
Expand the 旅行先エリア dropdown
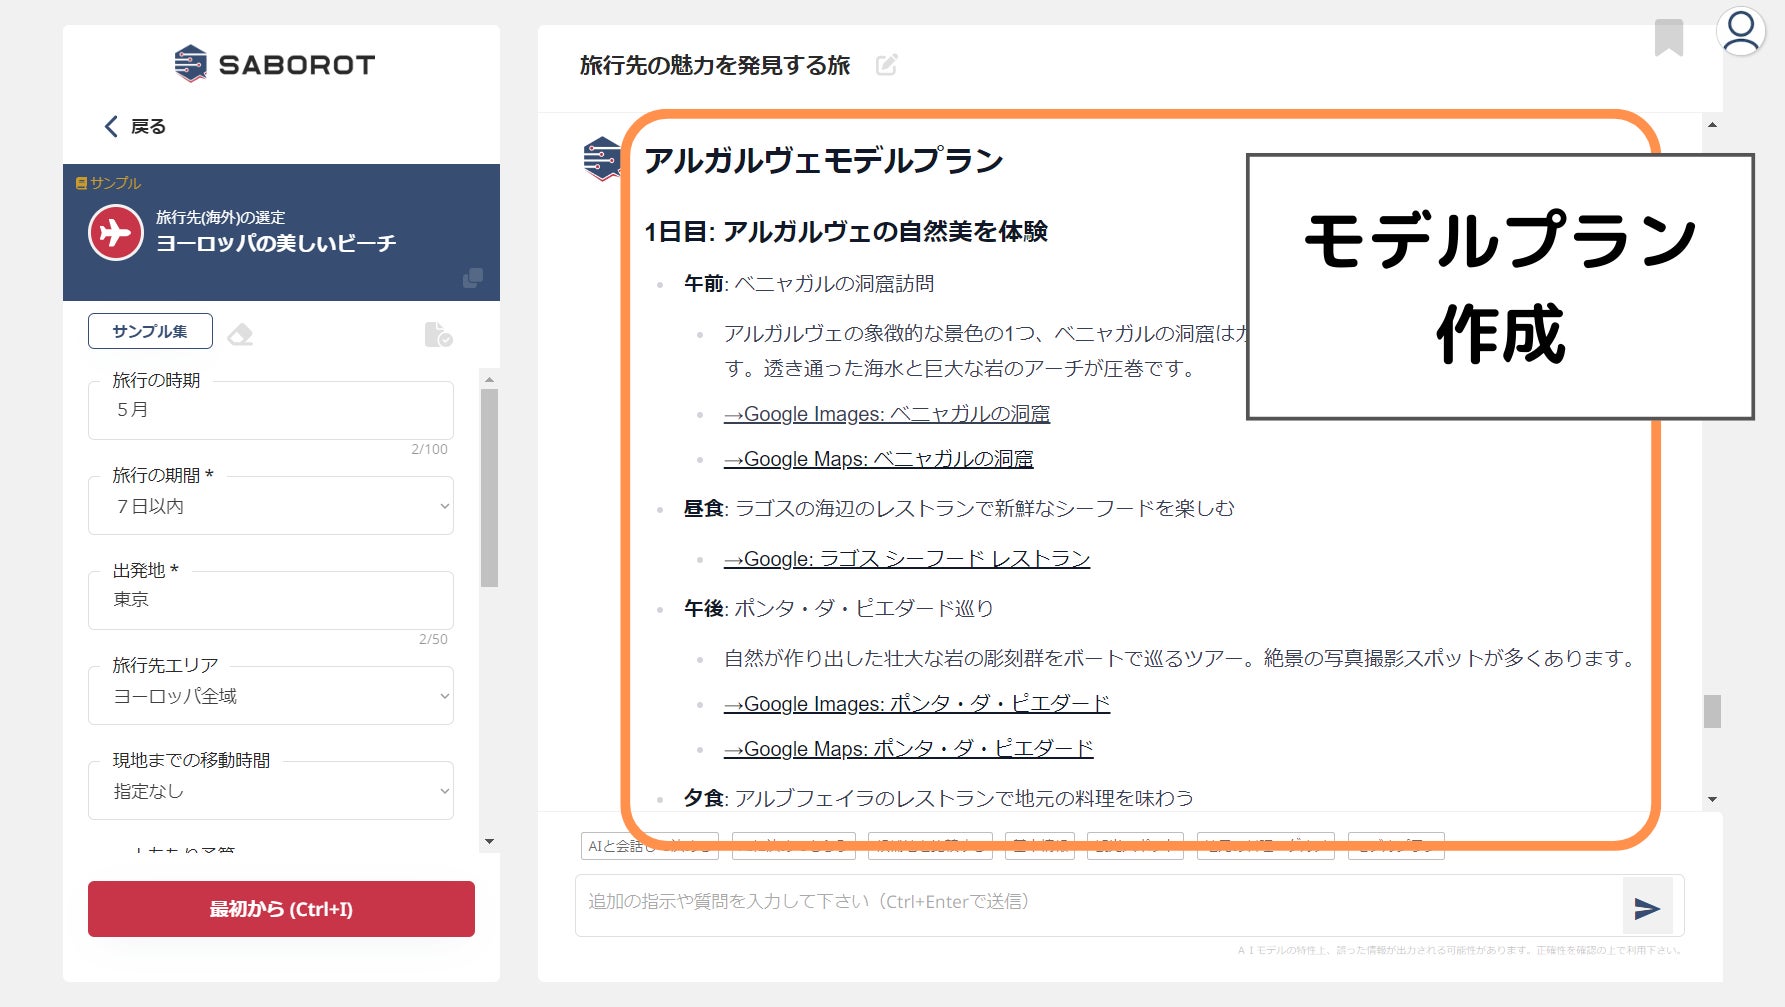[x=271, y=696]
